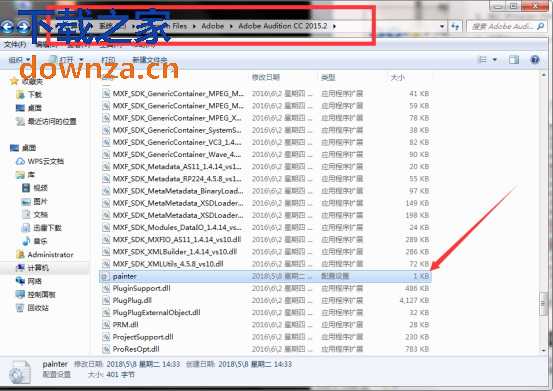
Task: Select Administrator folder in navigation pane
Action: 45,254
